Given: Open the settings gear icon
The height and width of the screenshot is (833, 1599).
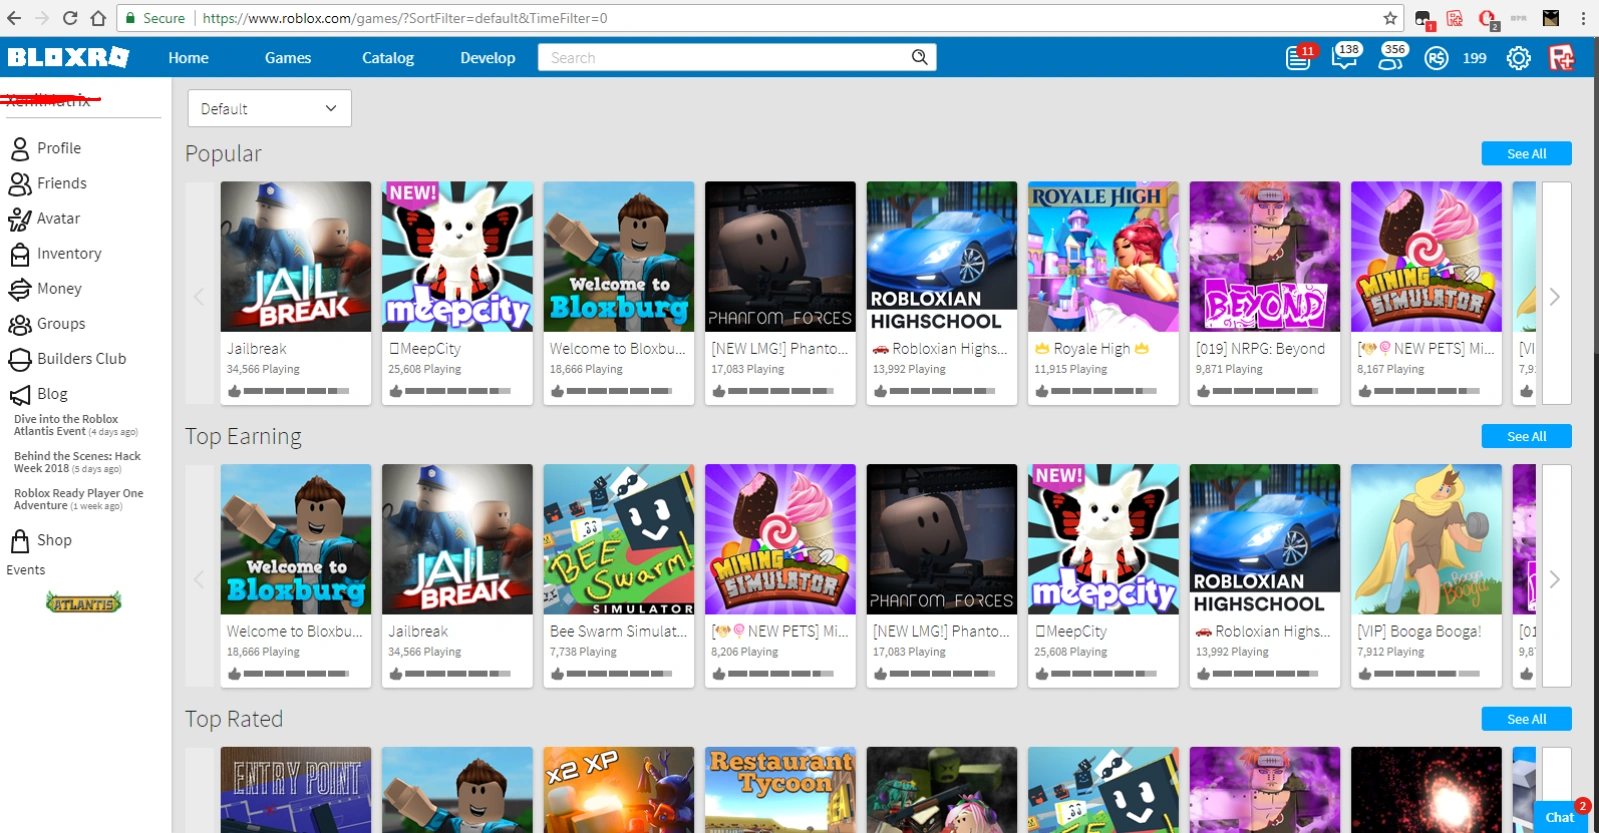Looking at the screenshot, I should [x=1518, y=58].
